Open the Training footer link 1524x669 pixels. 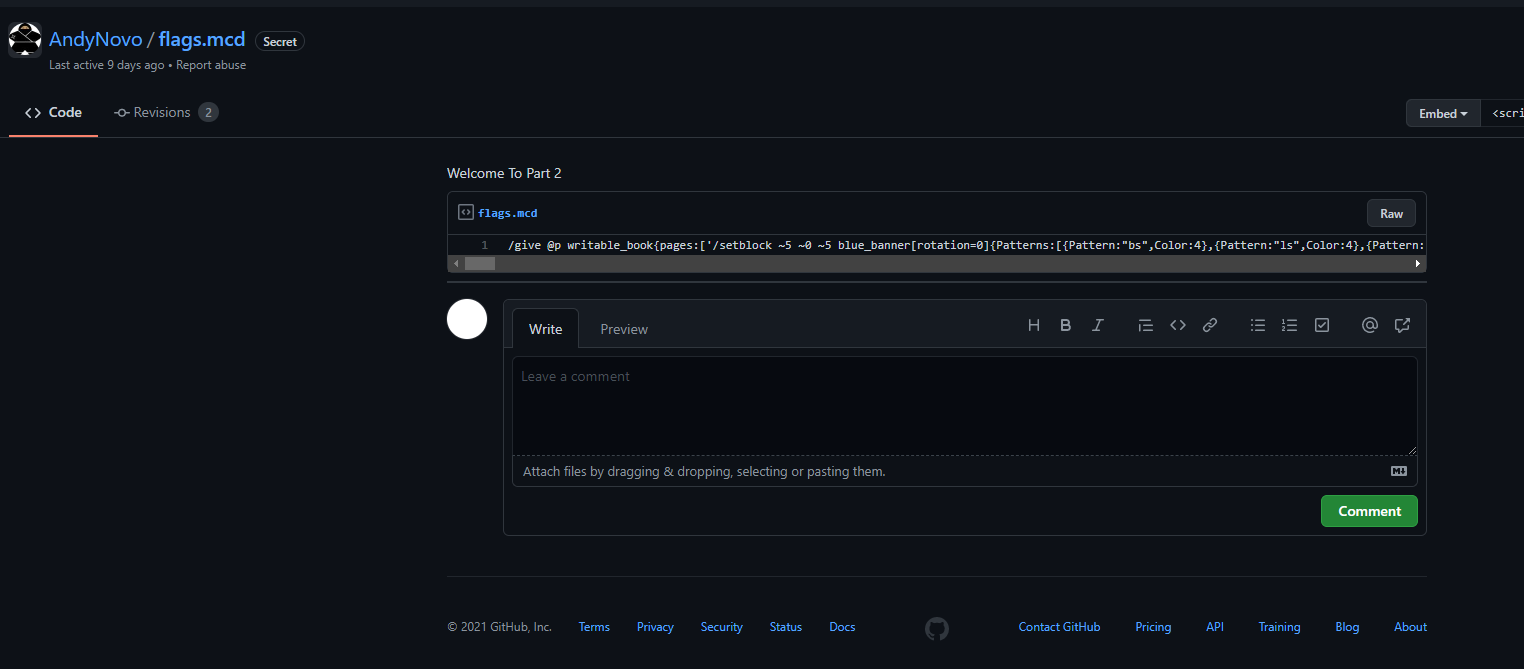click(1279, 627)
